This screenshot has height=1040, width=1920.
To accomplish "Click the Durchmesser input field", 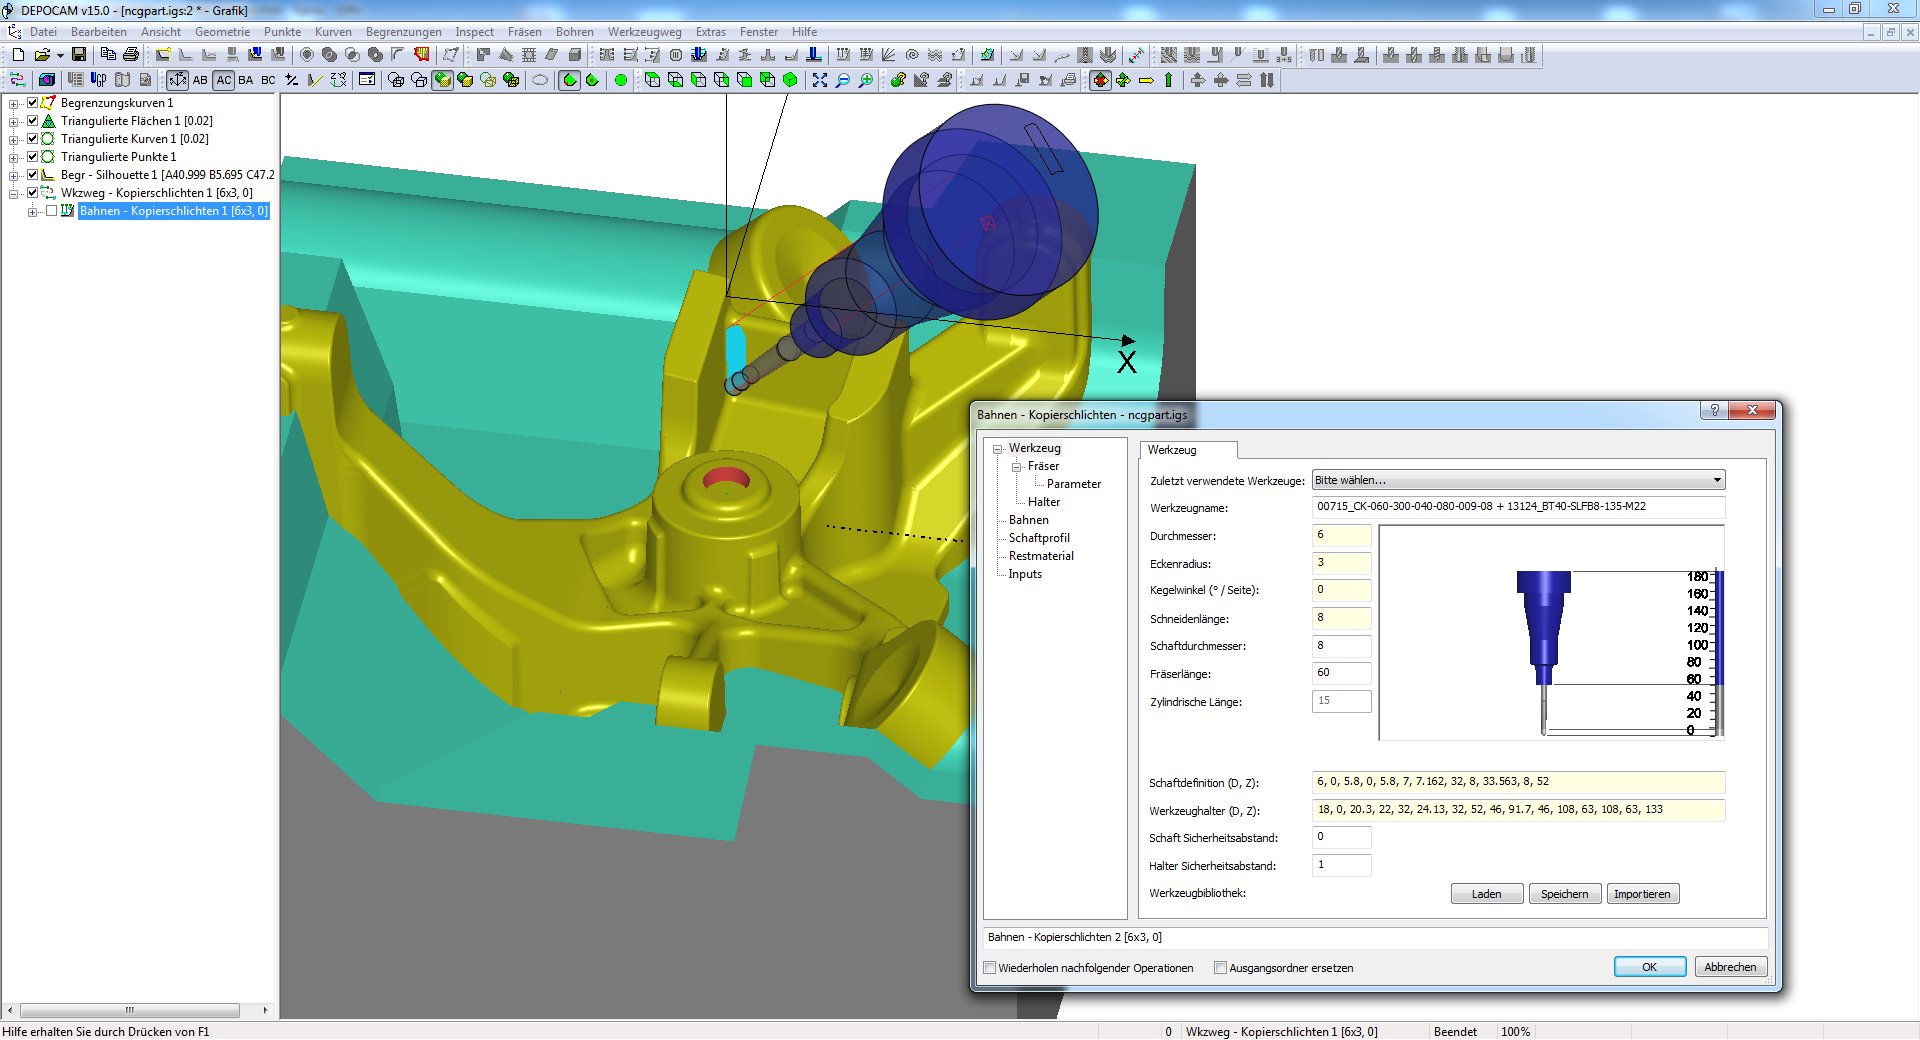I will click(1341, 536).
